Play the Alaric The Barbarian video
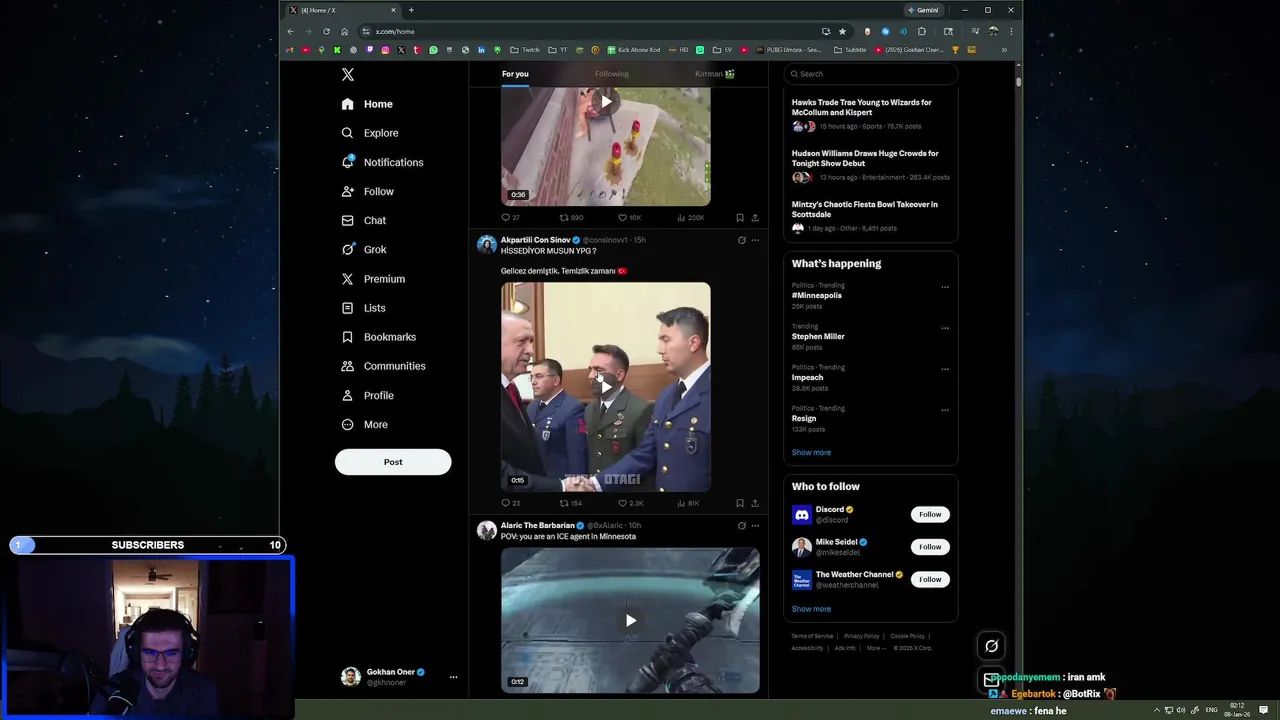The image size is (1280, 720). (630, 620)
